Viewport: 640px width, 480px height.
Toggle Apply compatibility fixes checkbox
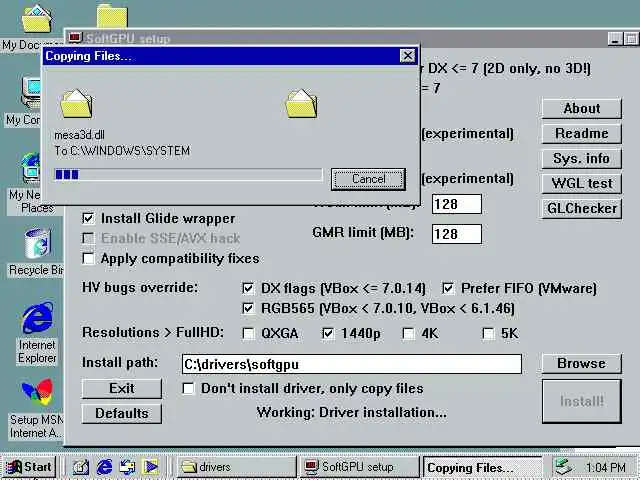[88, 258]
